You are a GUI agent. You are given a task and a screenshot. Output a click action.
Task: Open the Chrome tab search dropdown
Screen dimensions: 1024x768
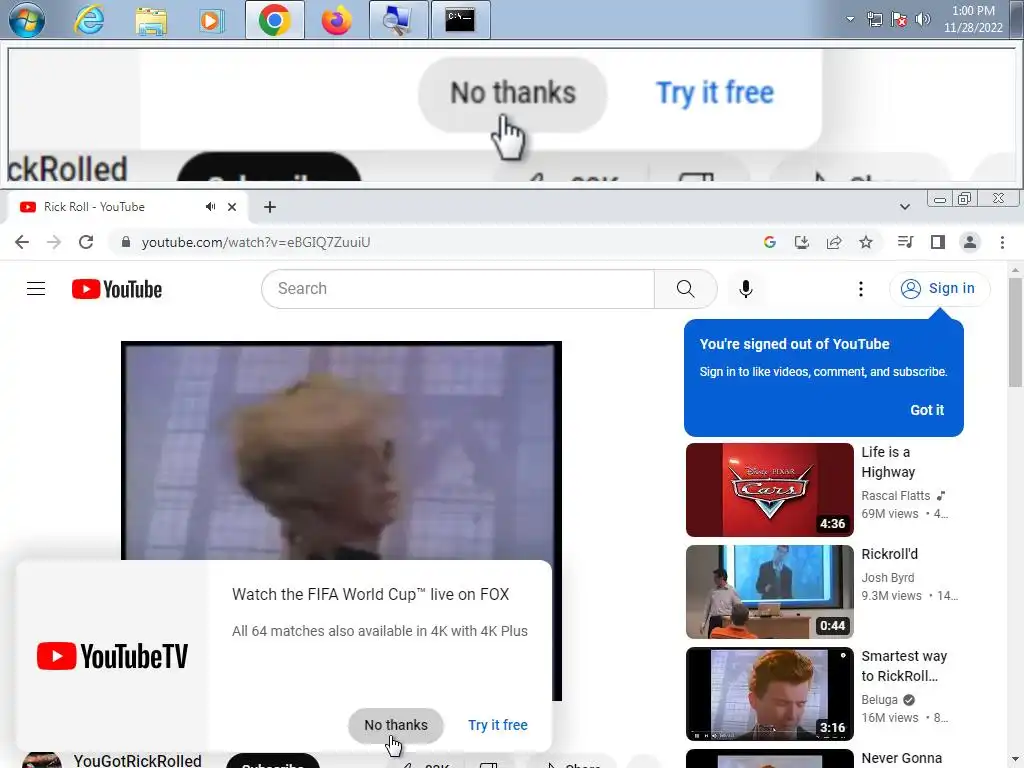(904, 207)
